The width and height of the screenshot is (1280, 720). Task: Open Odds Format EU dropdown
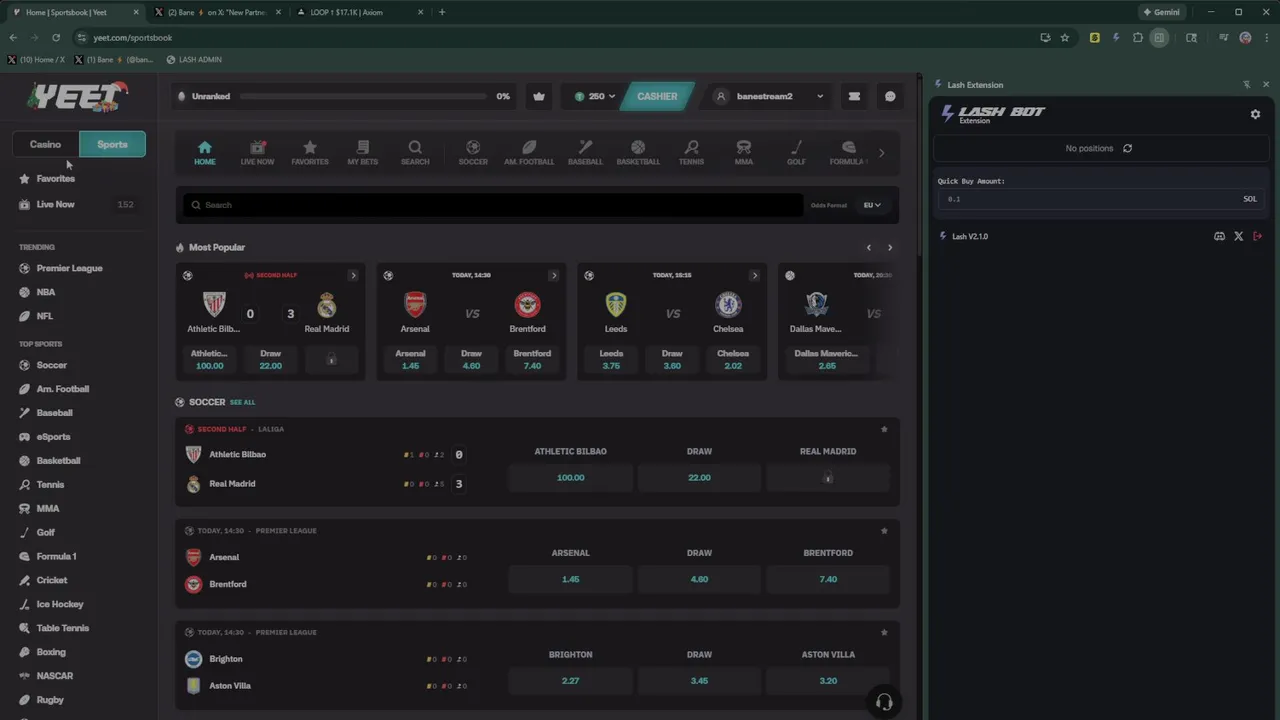click(873, 205)
